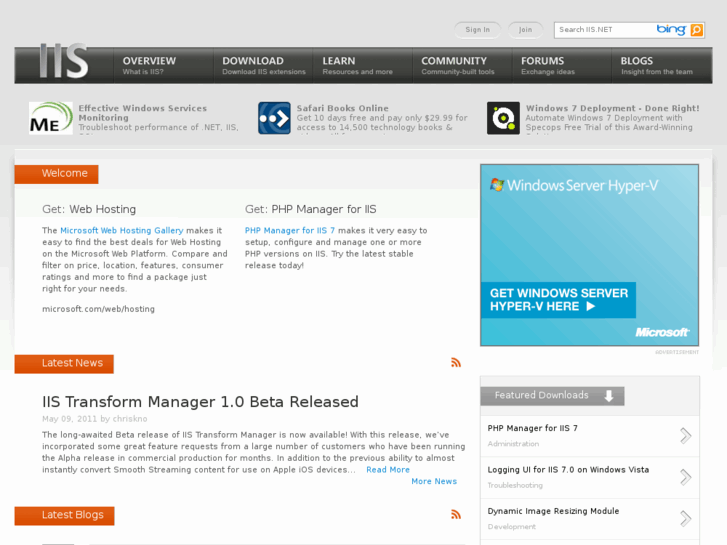Click the ME Windows Services Monitoring ad logo
The width and height of the screenshot is (727, 545).
click(51, 118)
